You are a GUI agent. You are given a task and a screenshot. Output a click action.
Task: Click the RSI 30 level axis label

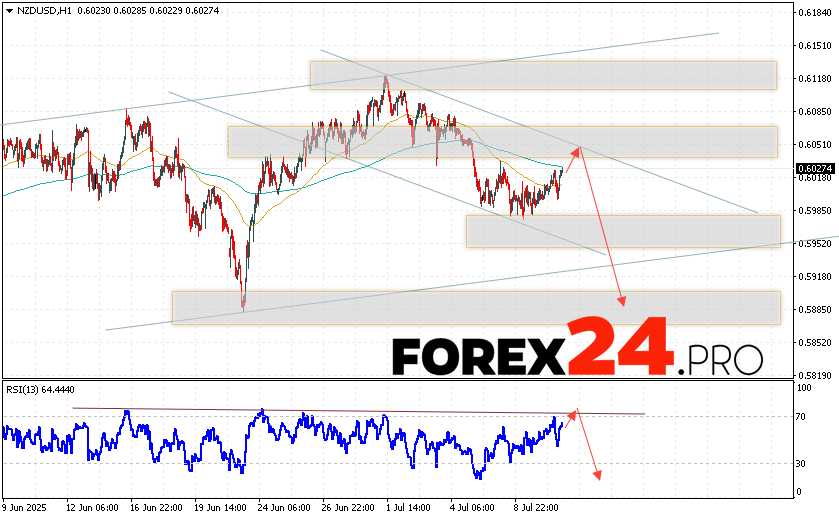pos(801,463)
